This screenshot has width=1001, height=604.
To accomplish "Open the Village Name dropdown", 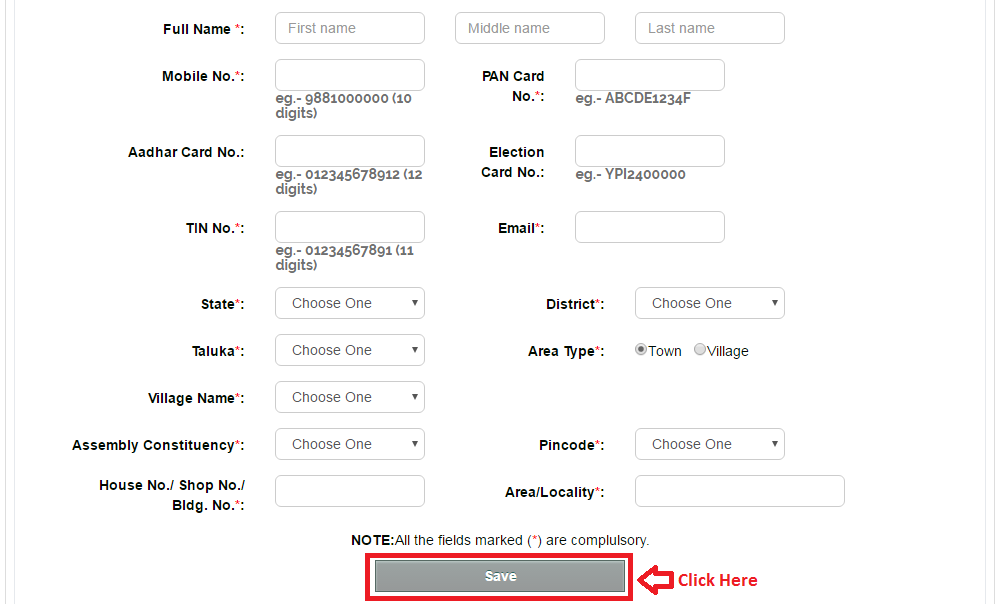I will pos(349,397).
